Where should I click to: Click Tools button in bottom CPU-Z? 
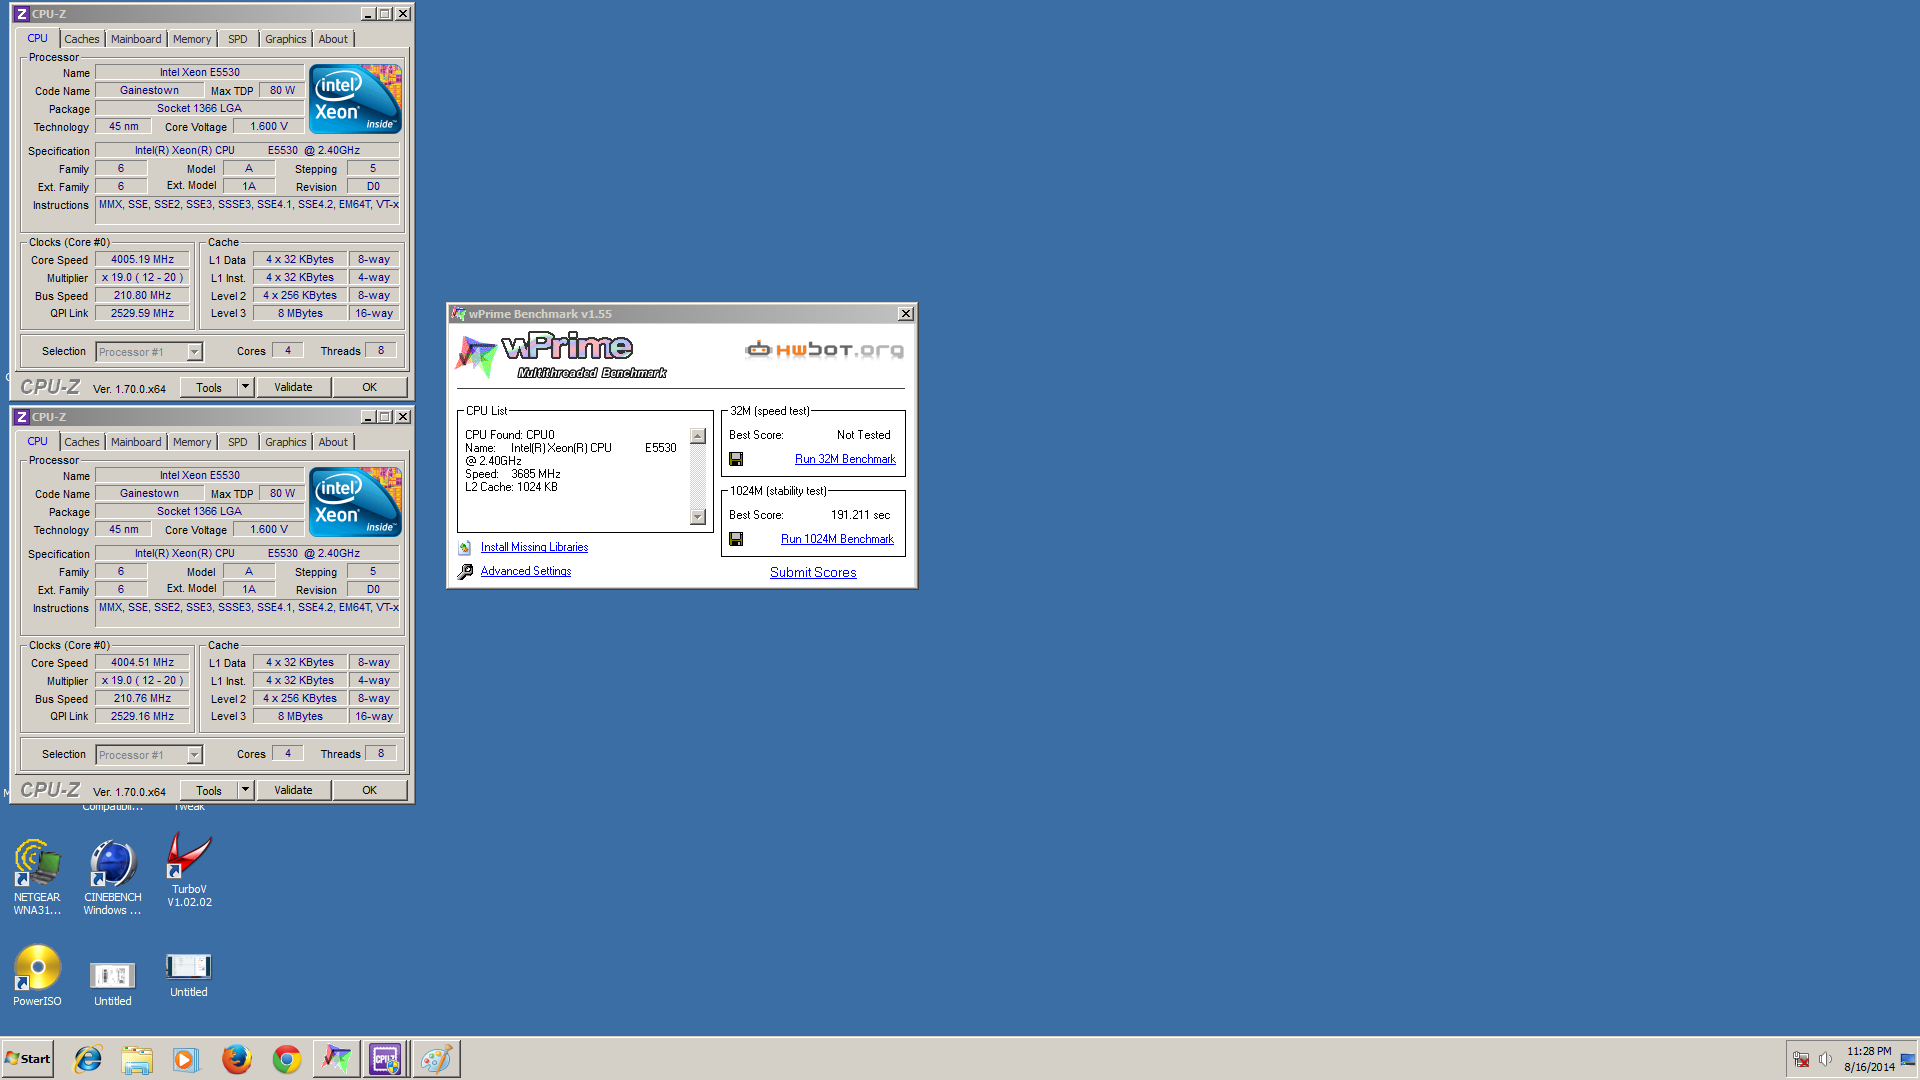pyautogui.click(x=209, y=790)
